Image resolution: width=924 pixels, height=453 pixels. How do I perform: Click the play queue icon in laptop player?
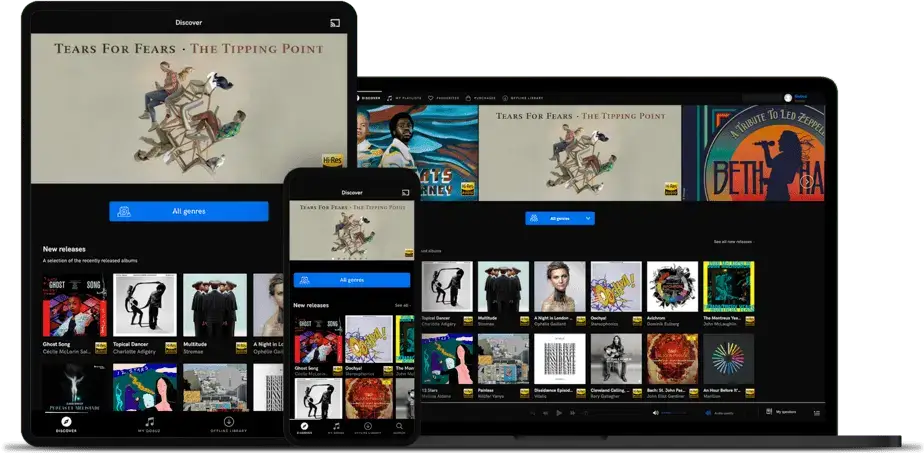coord(817,411)
